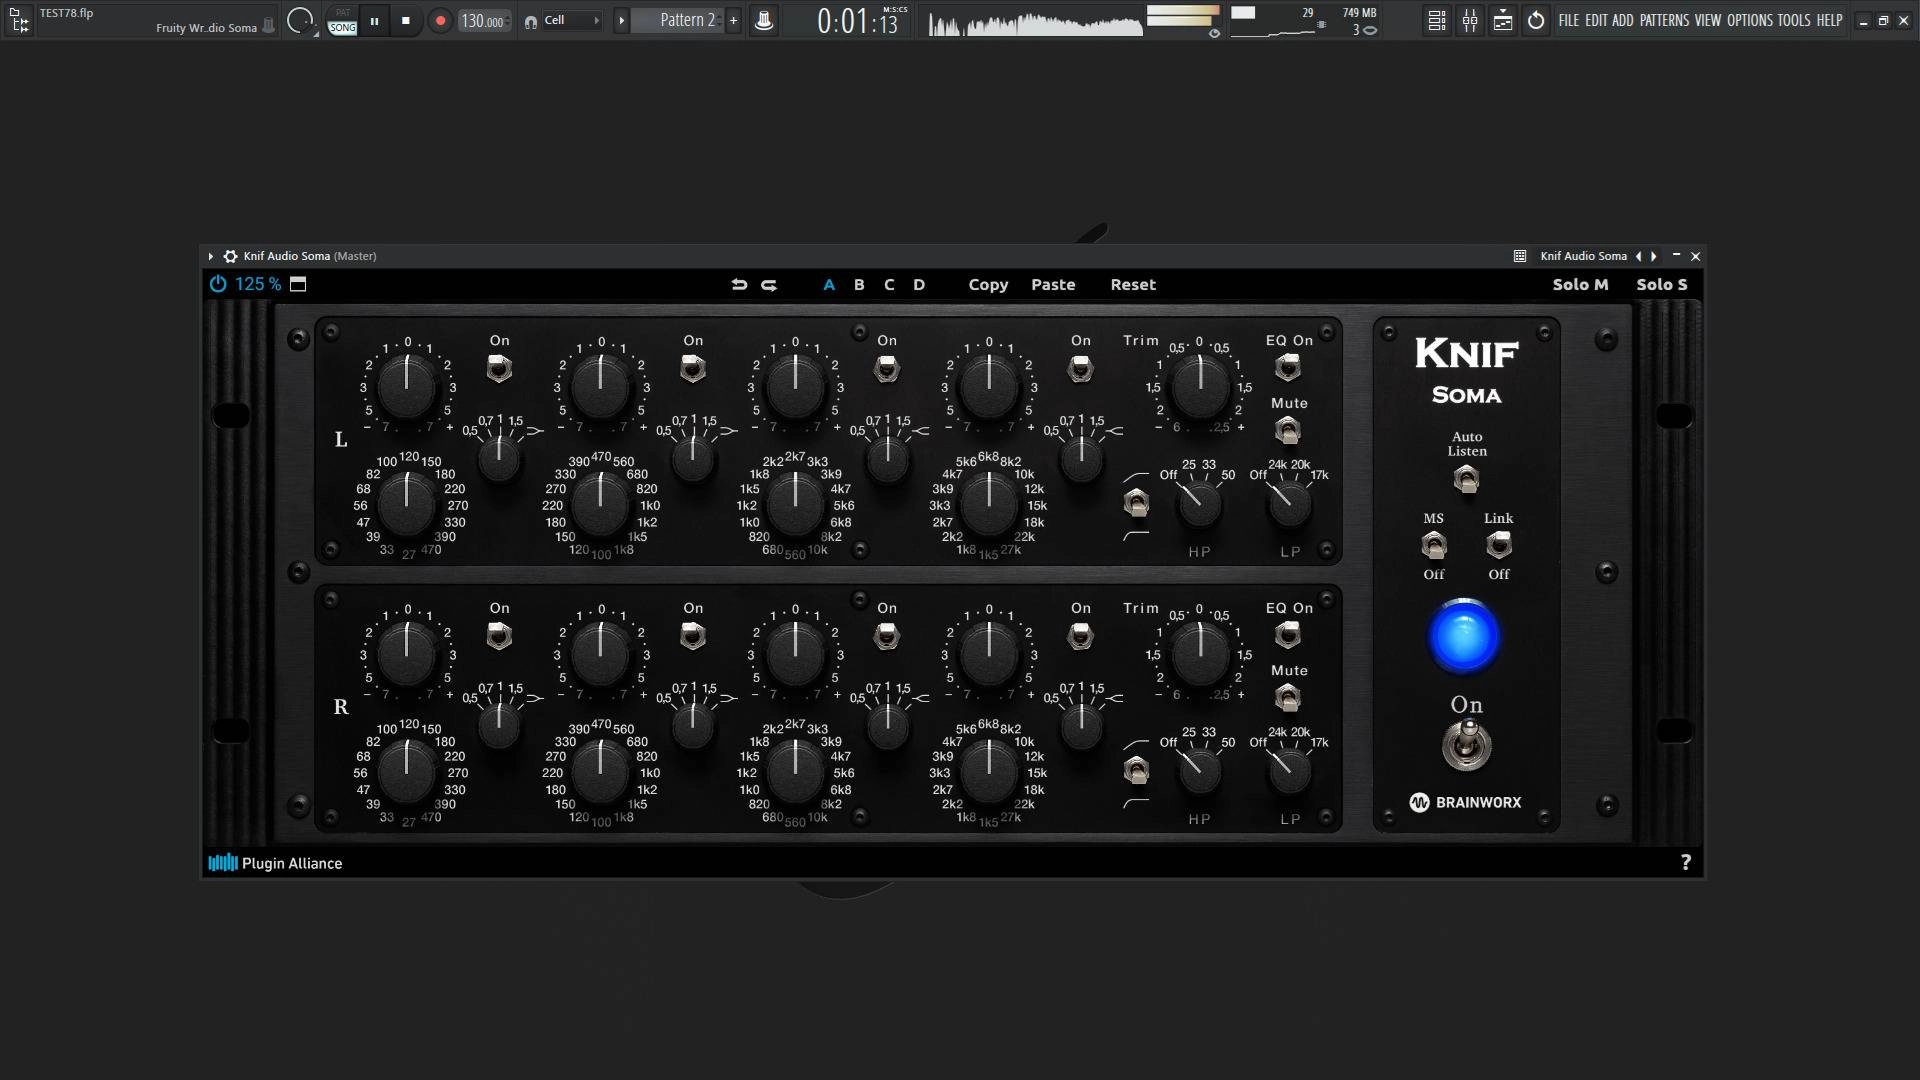
Task: Toggle the Auto Listen switch
Action: 1466,480
